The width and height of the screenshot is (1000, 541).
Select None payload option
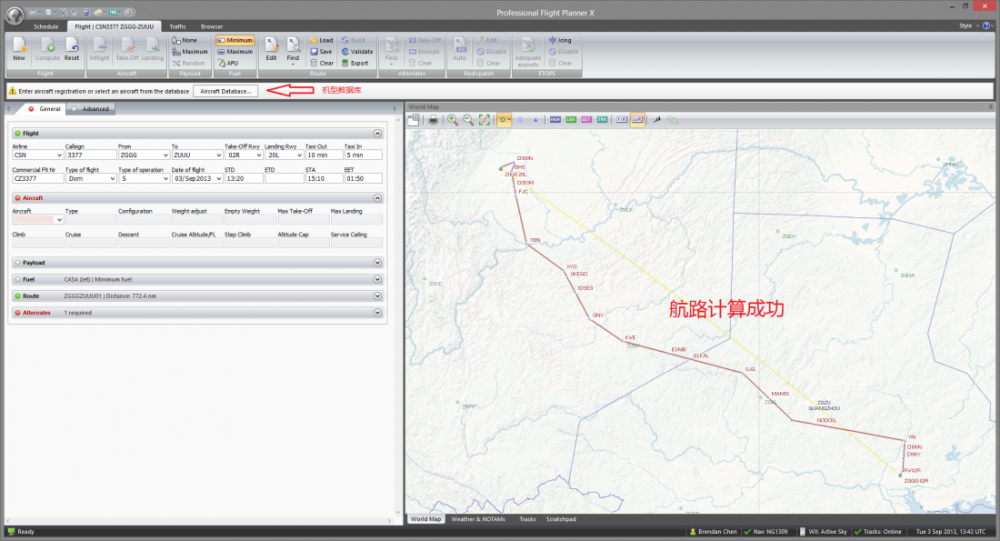pyautogui.click(x=185, y=40)
